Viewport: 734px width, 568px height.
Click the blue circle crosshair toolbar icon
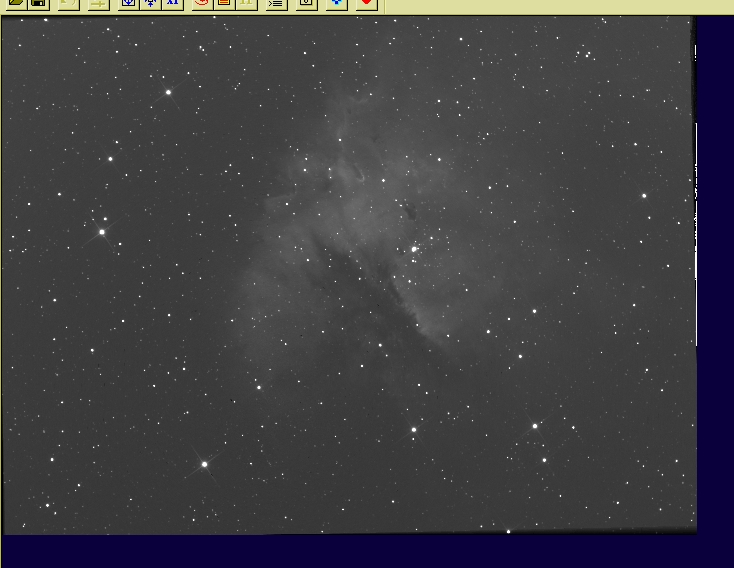(x=128, y=3)
